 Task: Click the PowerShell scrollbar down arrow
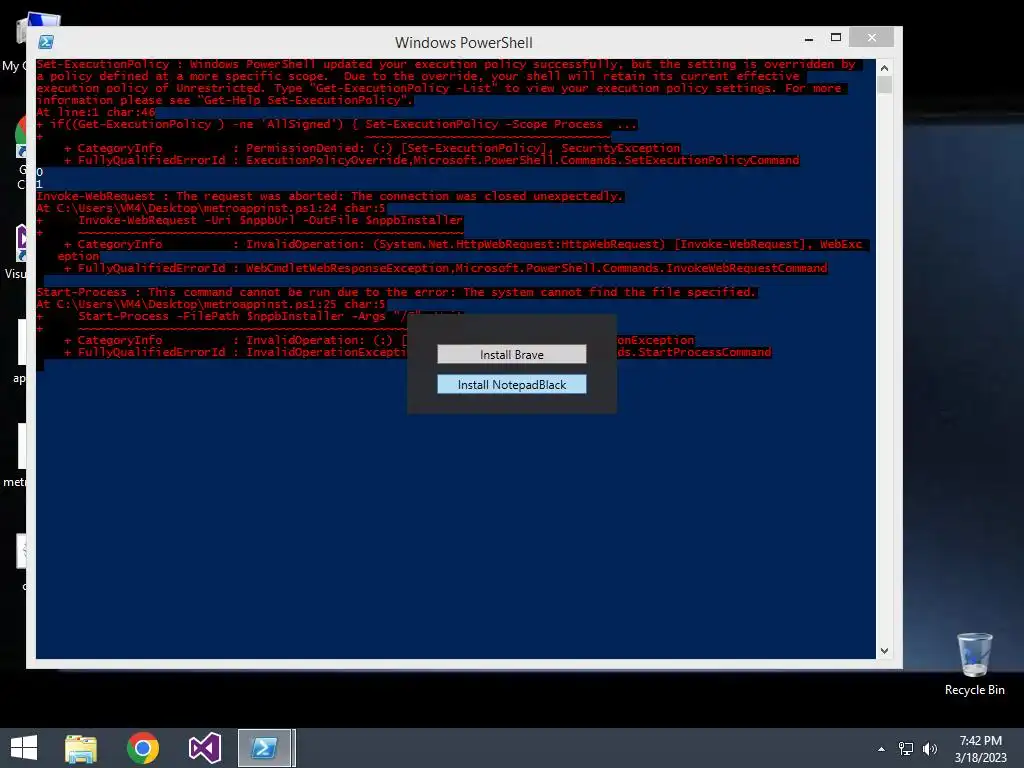tap(884, 650)
